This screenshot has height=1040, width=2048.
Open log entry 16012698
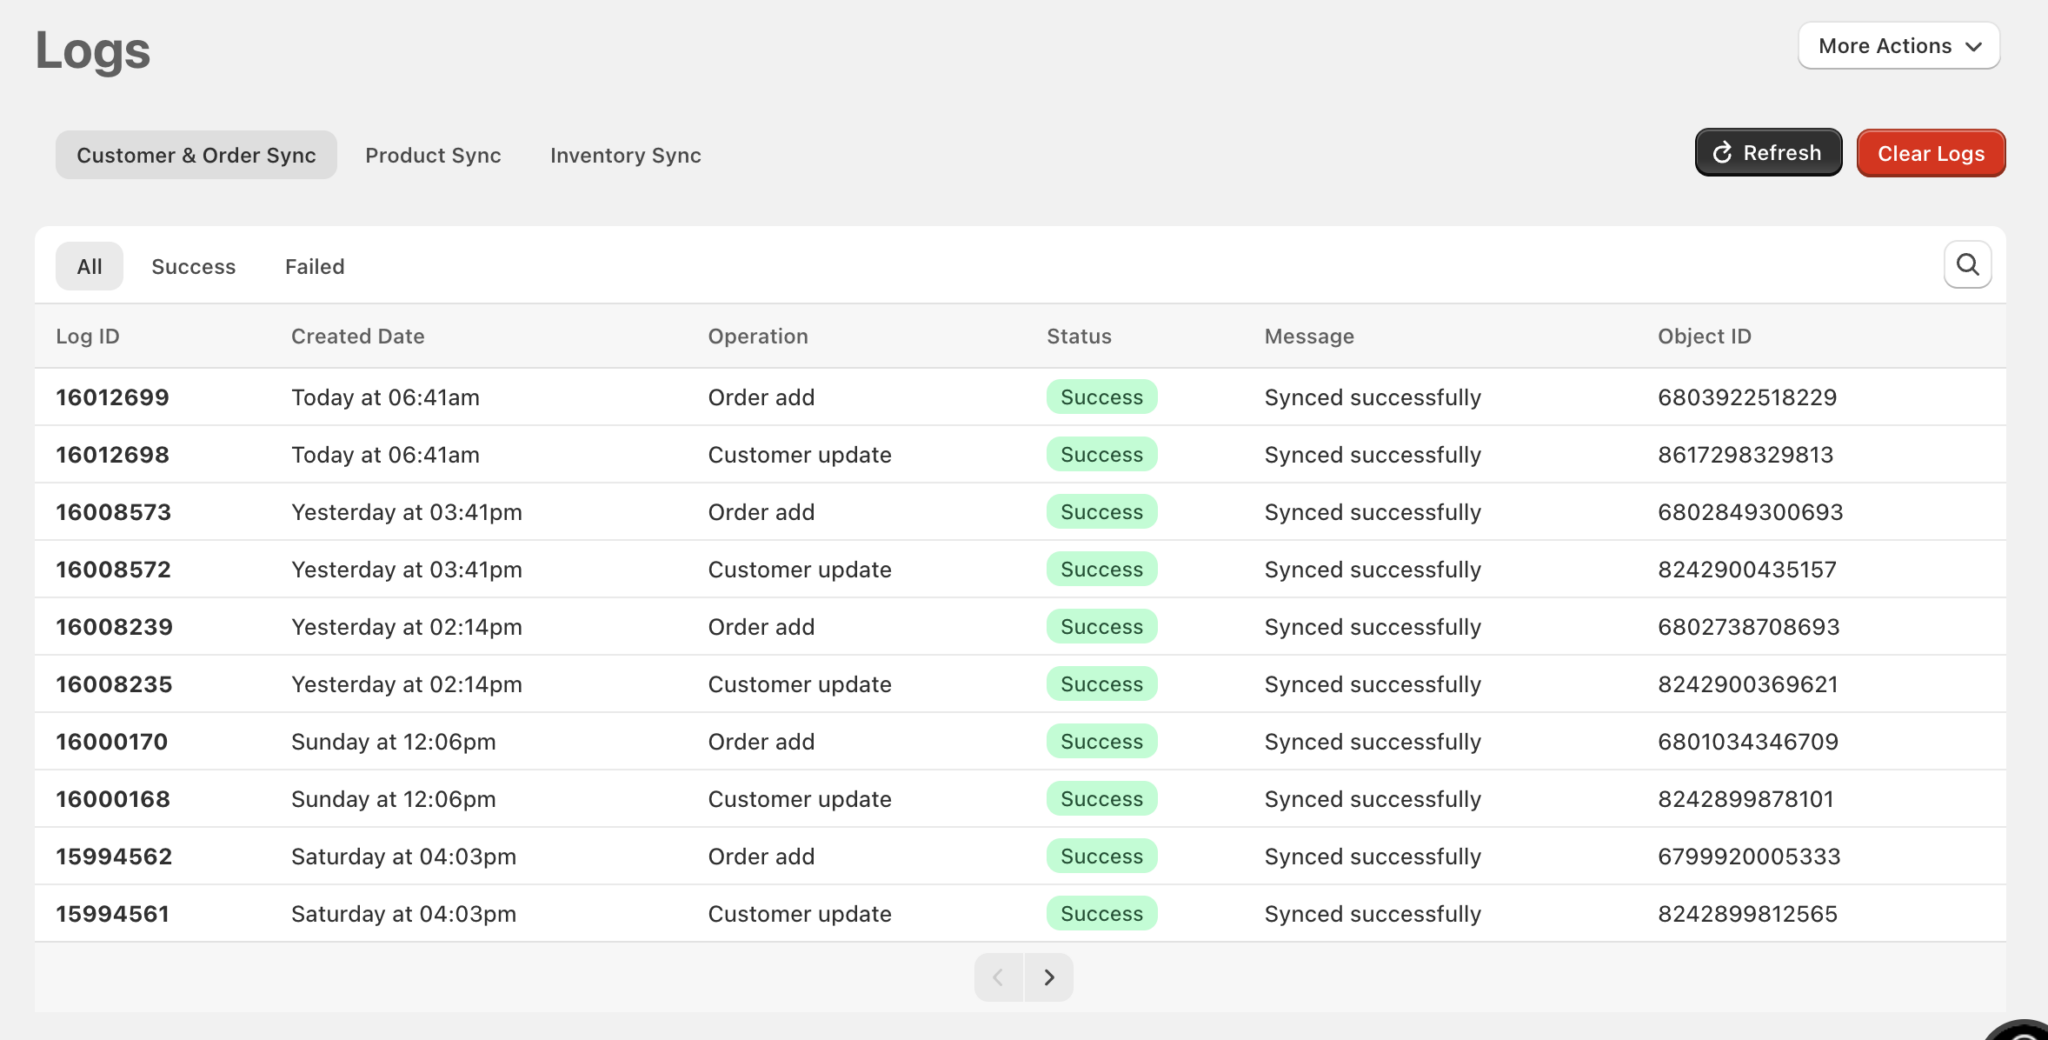112,454
